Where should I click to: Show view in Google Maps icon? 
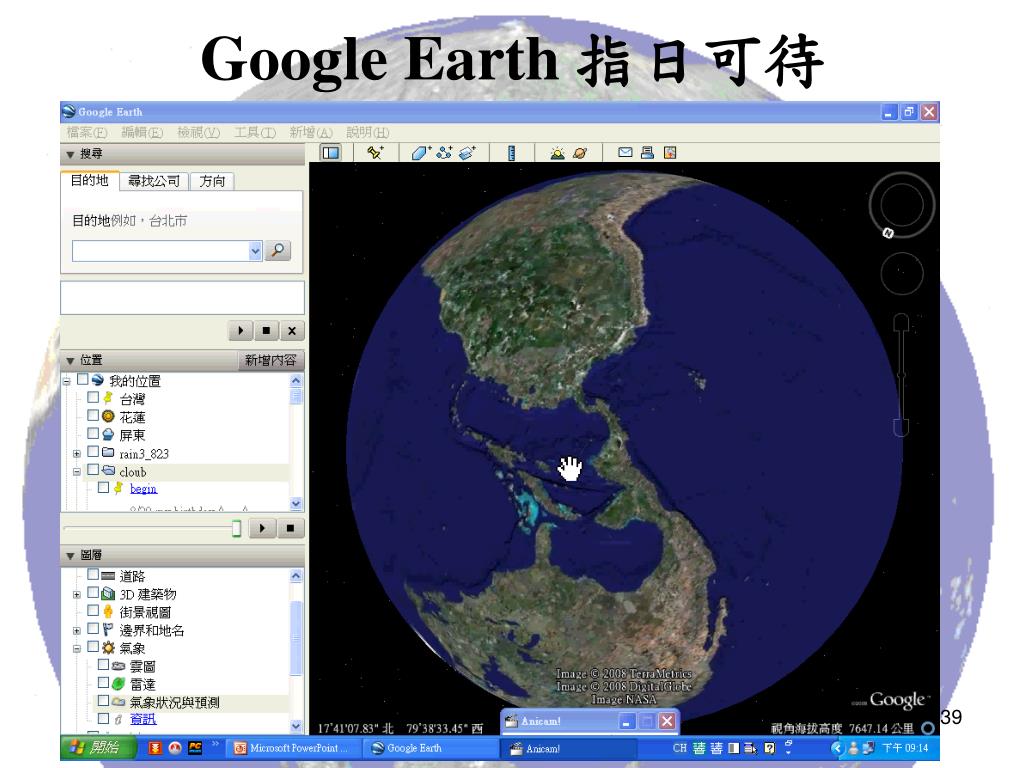click(x=670, y=152)
